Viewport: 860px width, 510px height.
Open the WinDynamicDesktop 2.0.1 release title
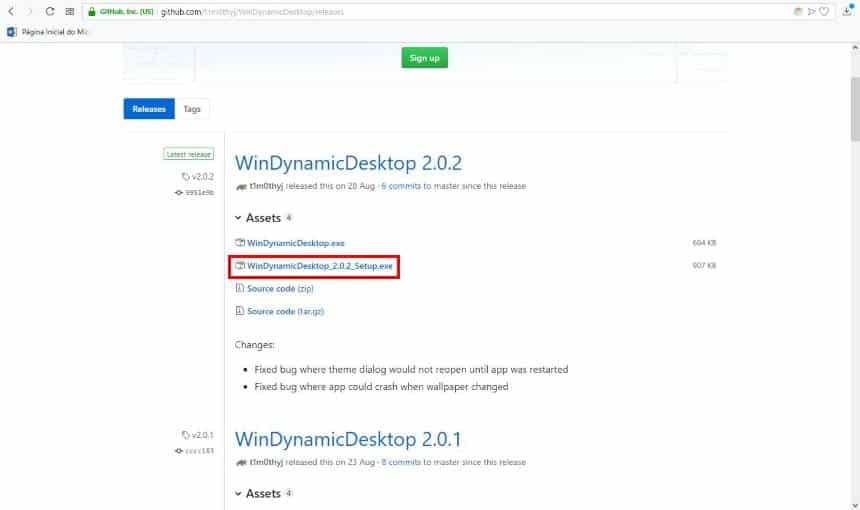(x=348, y=439)
